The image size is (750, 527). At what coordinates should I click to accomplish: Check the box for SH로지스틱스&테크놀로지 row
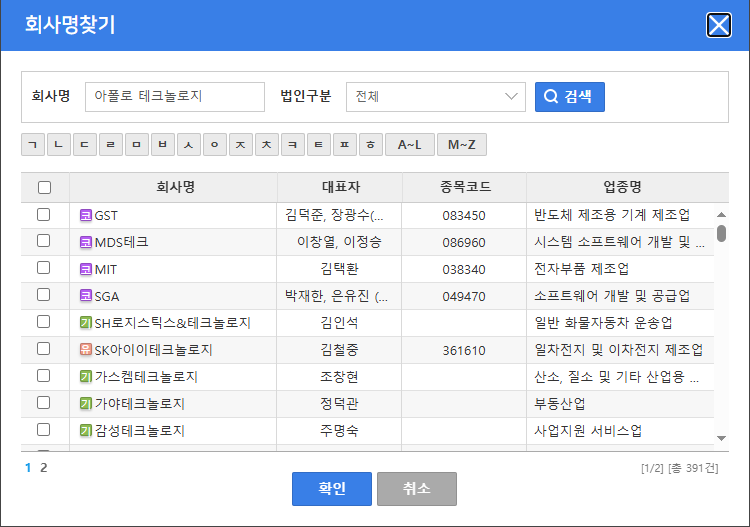[x=44, y=321]
